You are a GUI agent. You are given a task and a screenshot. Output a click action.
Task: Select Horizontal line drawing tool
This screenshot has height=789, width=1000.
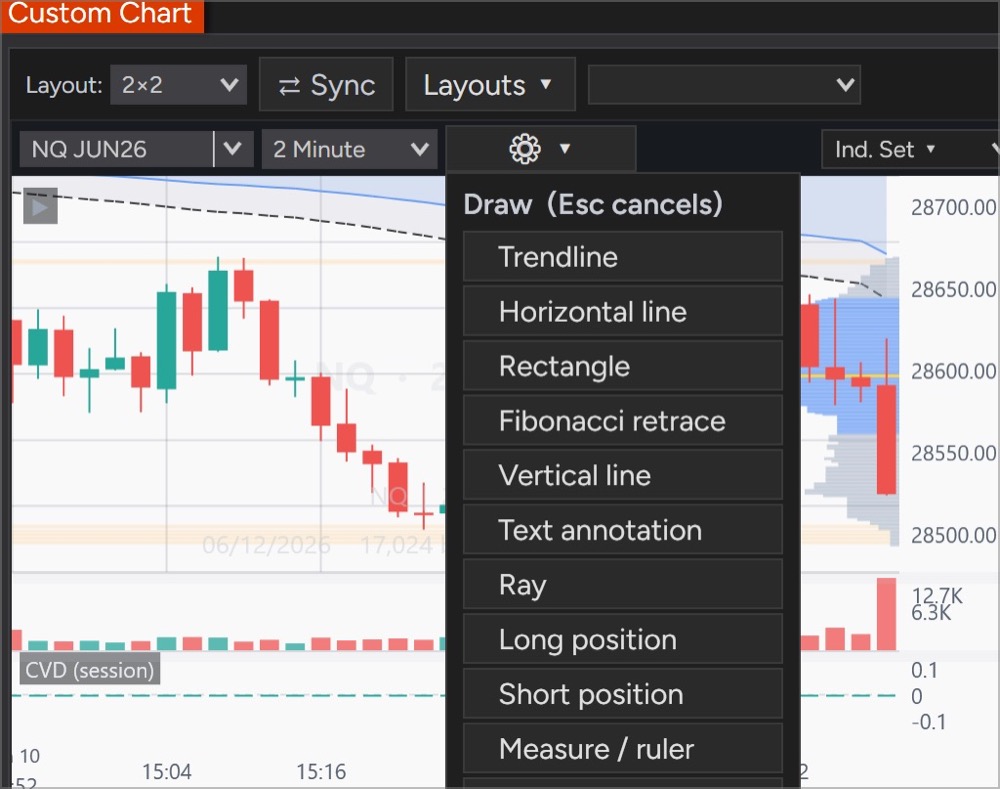coord(622,311)
